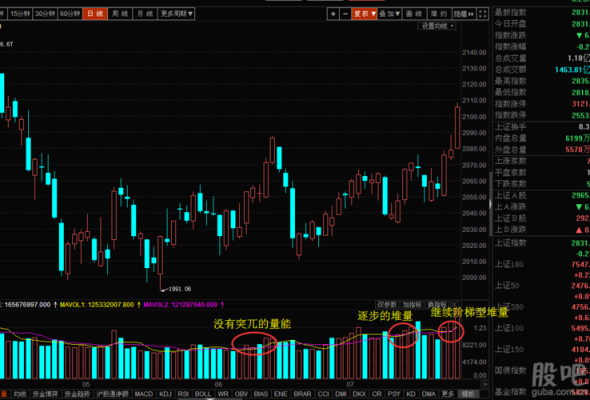
Task: Switch to the 60分钟 period
Action: click(70, 14)
